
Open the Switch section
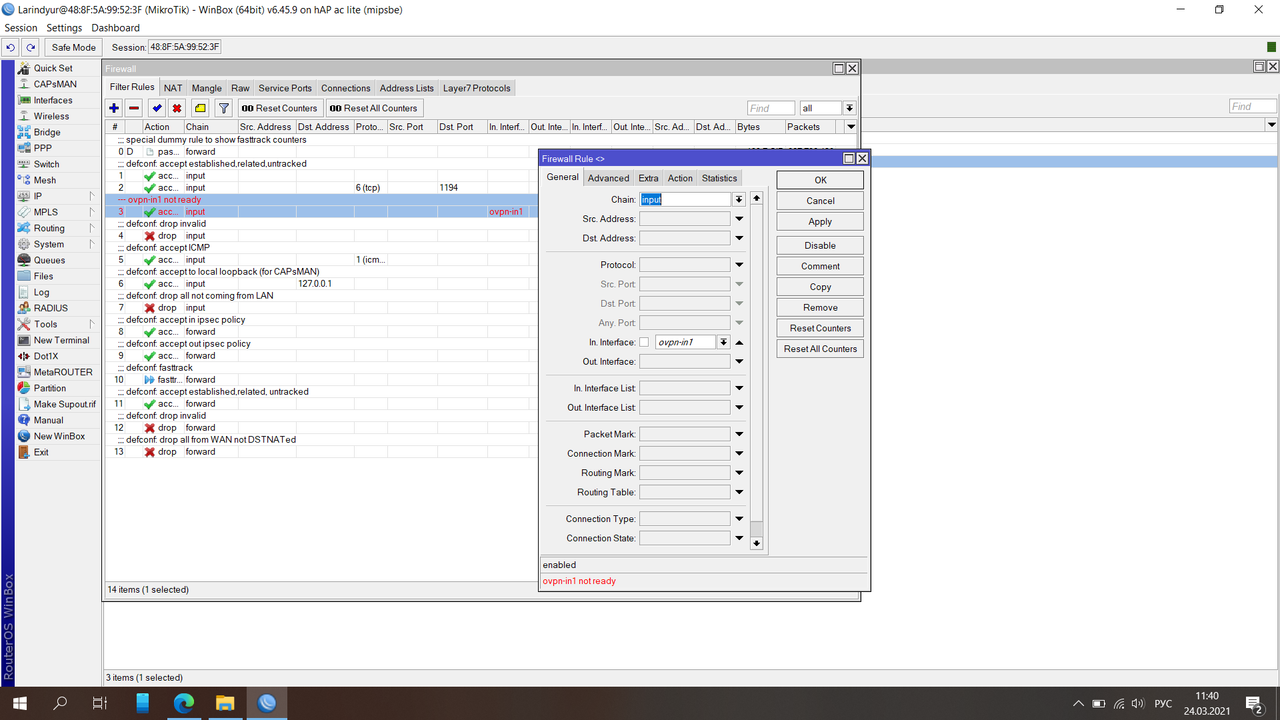(x=46, y=164)
